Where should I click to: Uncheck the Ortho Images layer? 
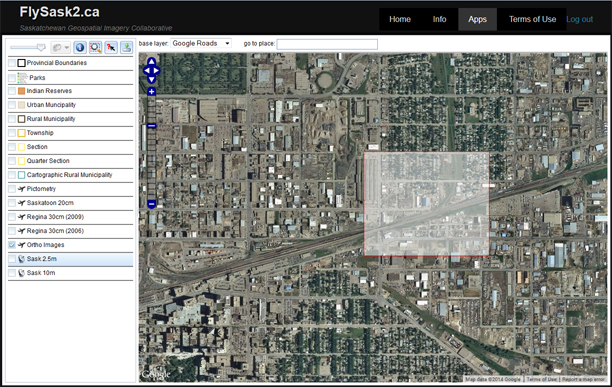click(12, 245)
